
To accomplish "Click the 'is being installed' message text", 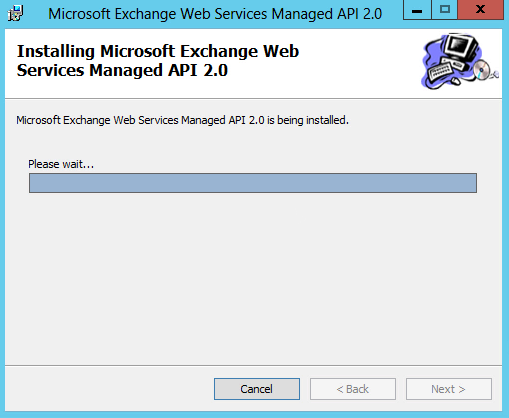I will (x=182, y=120).
